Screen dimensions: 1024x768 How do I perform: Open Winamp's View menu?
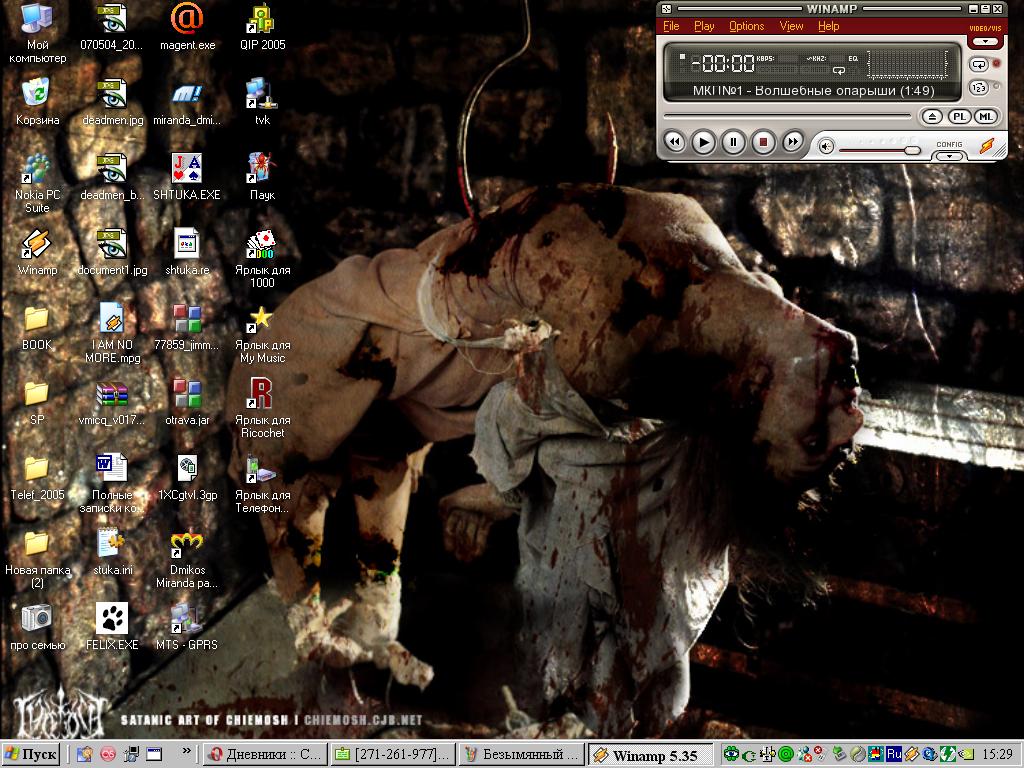point(792,26)
